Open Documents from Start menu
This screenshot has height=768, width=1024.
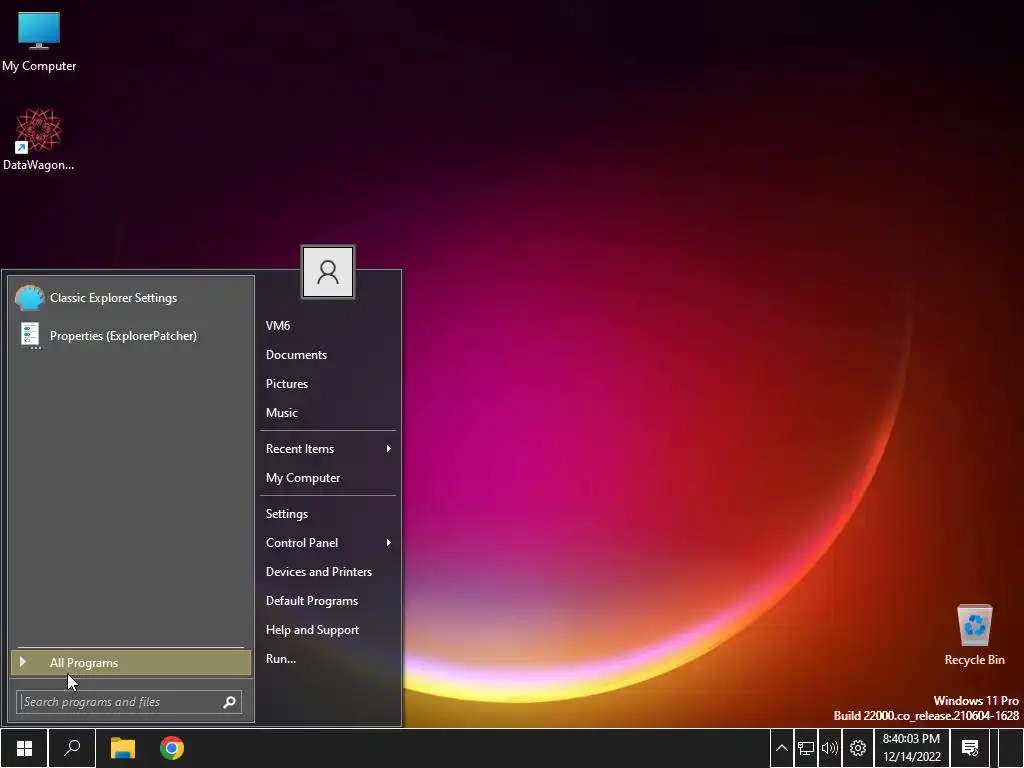tap(328, 355)
